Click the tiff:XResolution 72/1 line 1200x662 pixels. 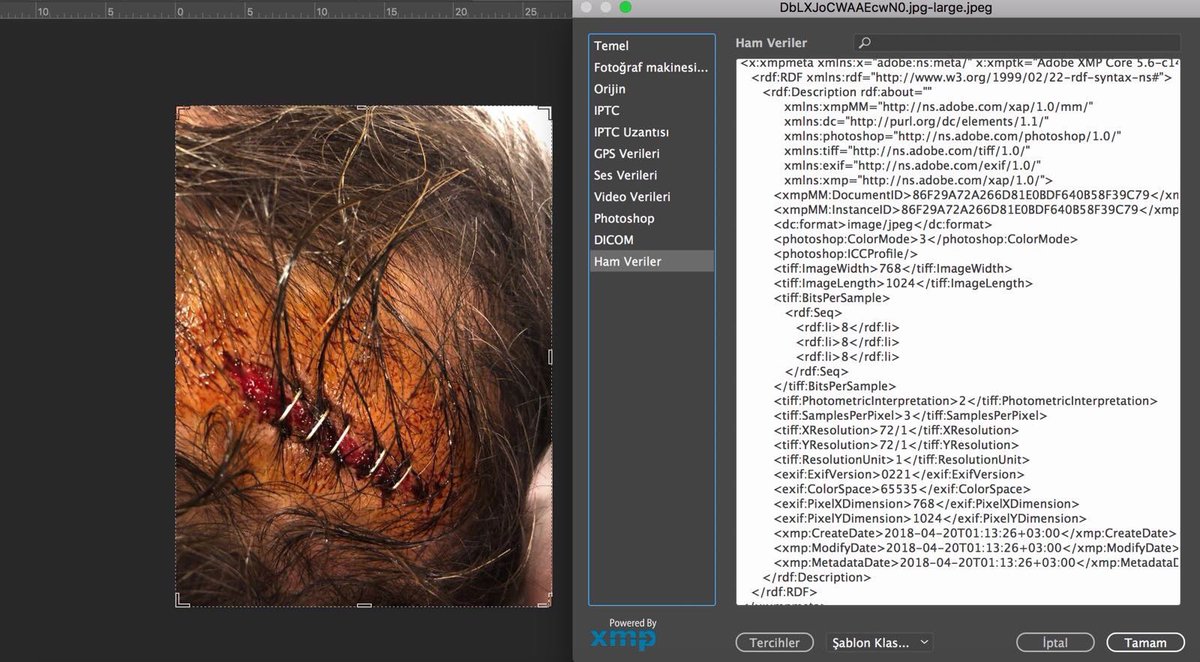(895, 430)
